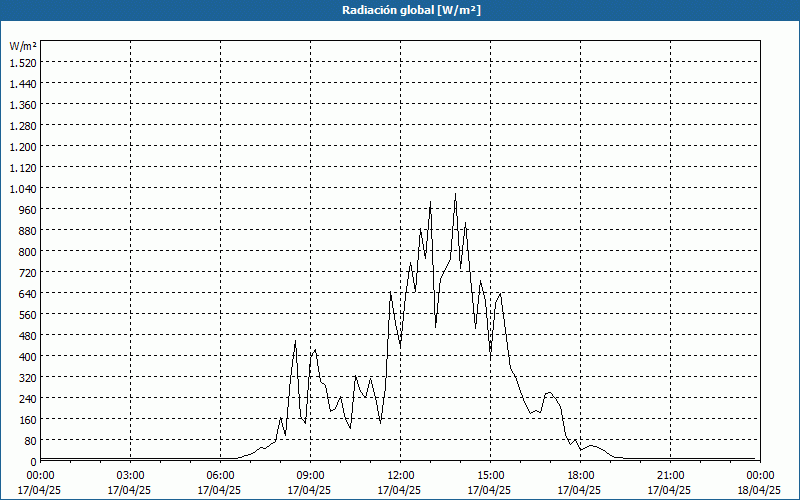800x500 pixels.
Task: Click the 18/04/25 date label
Action: [x=760, y=490]
